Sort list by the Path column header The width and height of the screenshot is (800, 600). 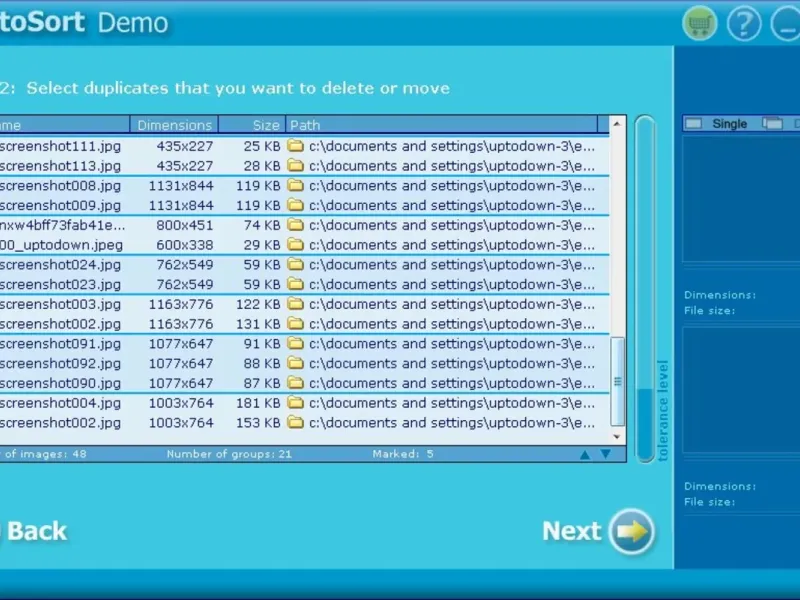pyautogui.click(x=441, y=125)
